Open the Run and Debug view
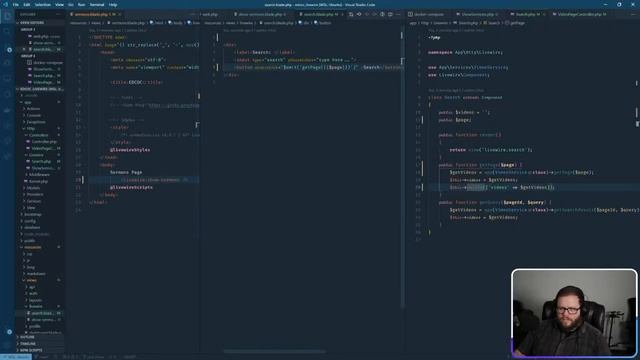This screenshot has height=360, width=640. (7, 63)
